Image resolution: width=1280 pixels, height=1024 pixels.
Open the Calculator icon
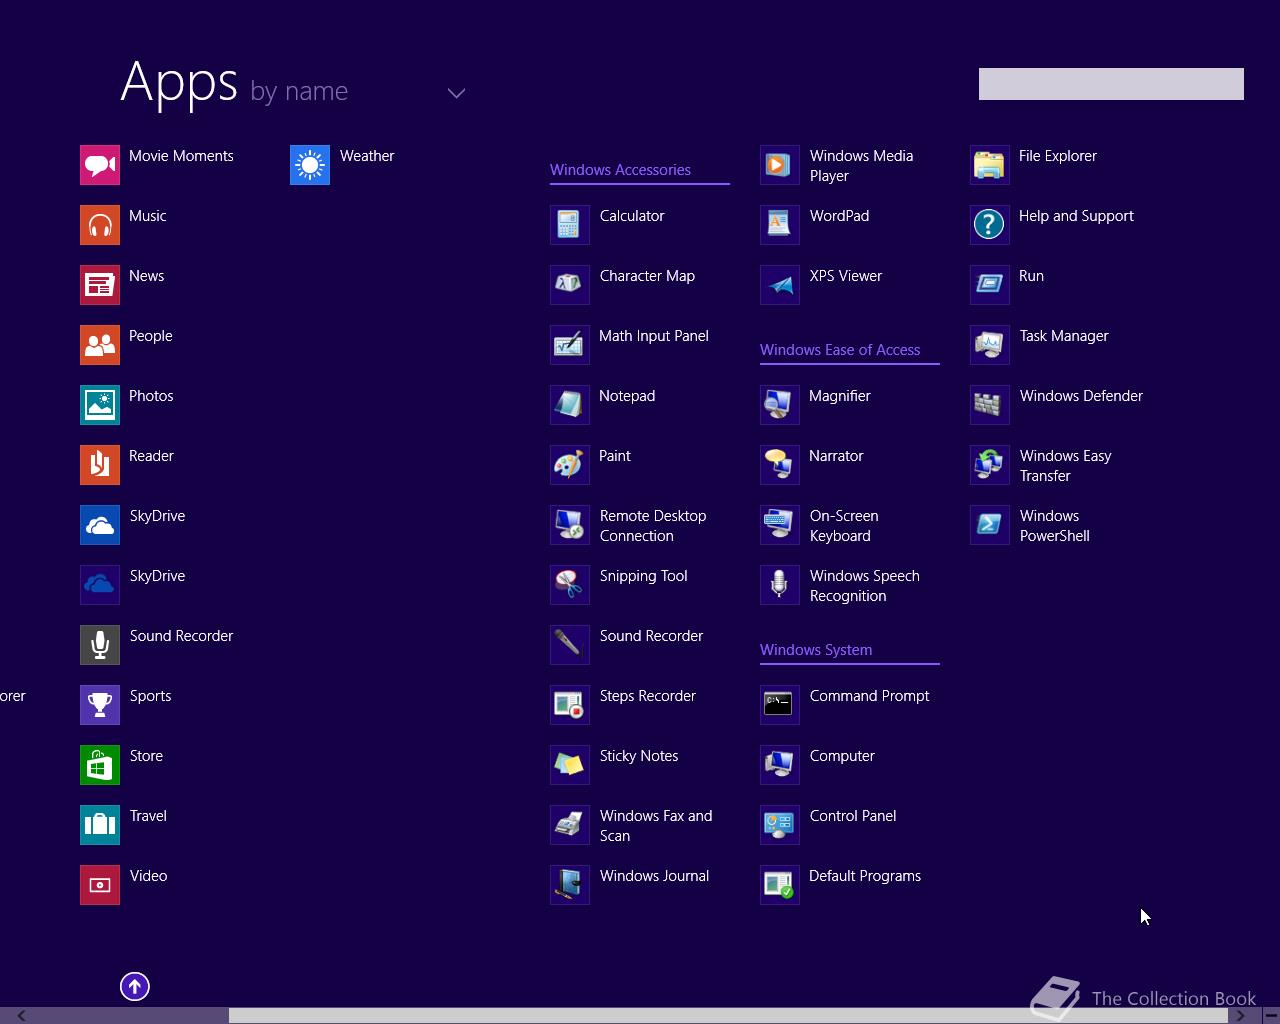click(x=570, y=225)
